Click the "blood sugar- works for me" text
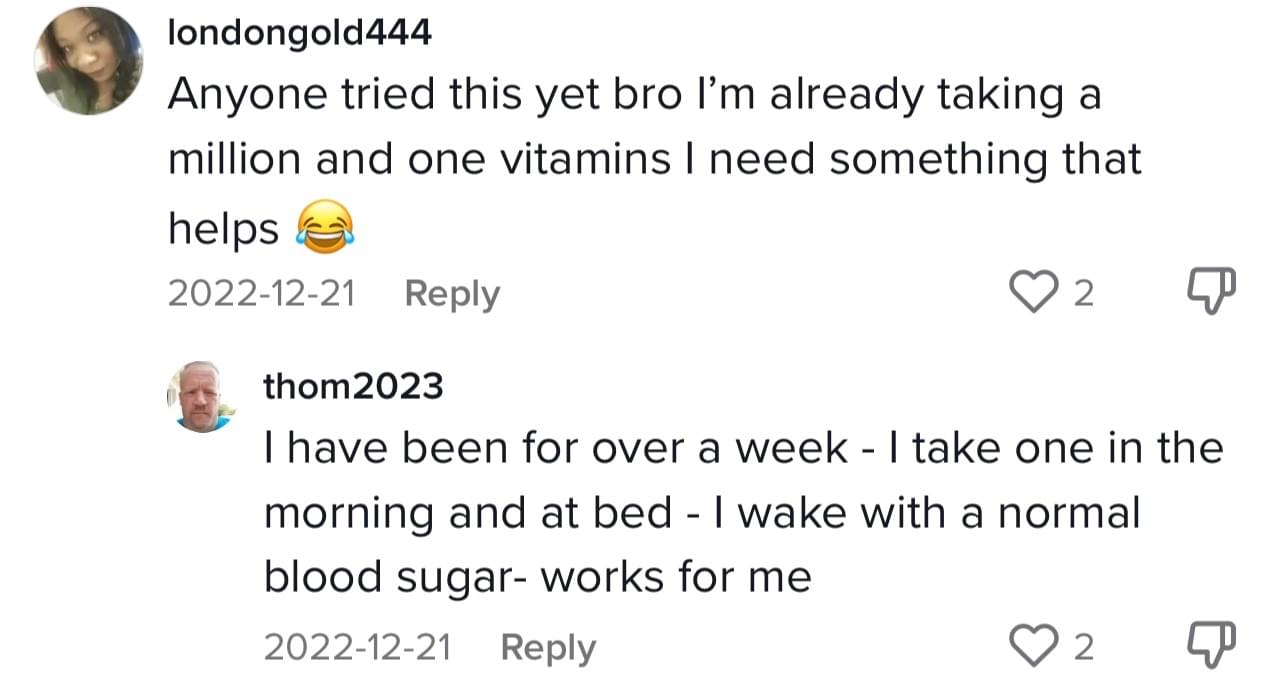1283x685 pixels. click(537, 578)
